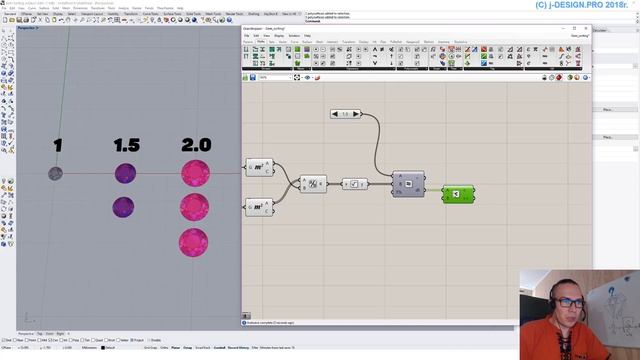
Task: Toggle the Cen osnap checkbox
Action: coord(50,340)
